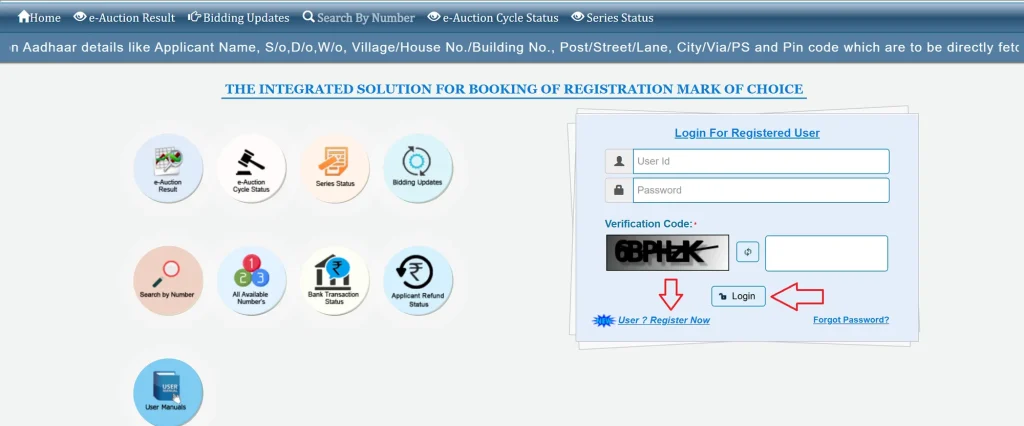1024x426 pixels.
Task: Focus the User Id input field
Action: (760, 161)
